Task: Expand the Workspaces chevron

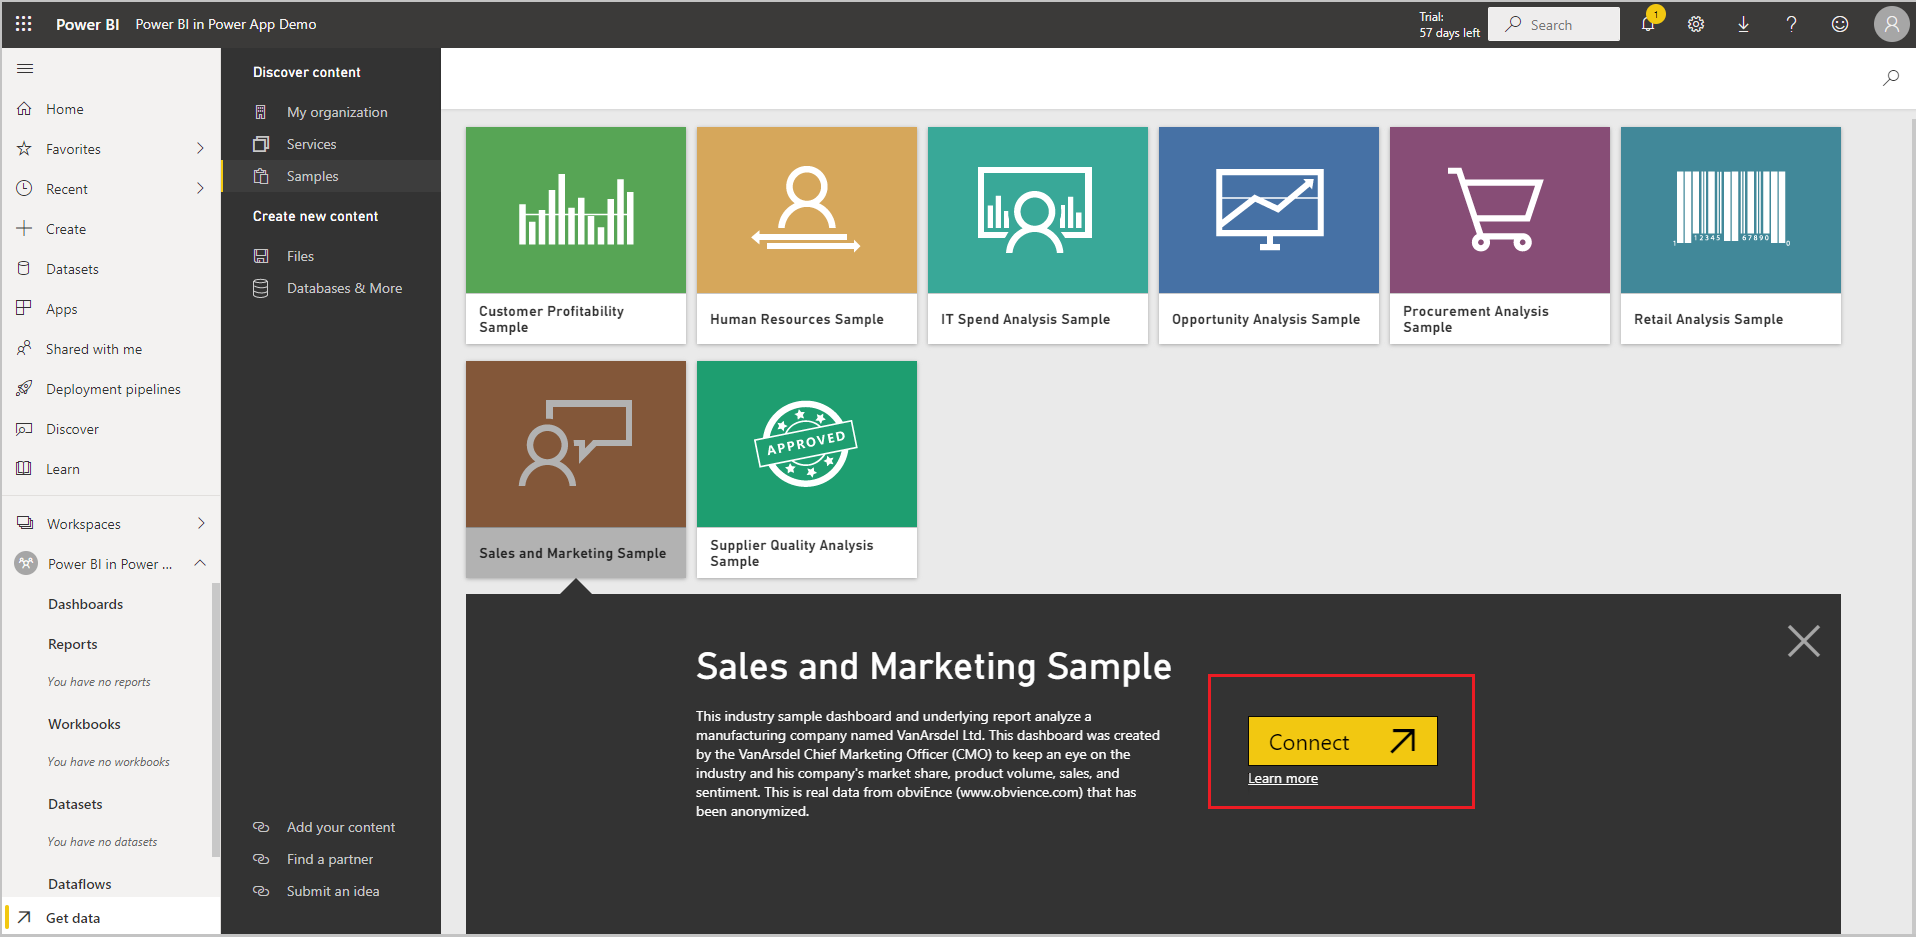Action: [x=200, y=523]
